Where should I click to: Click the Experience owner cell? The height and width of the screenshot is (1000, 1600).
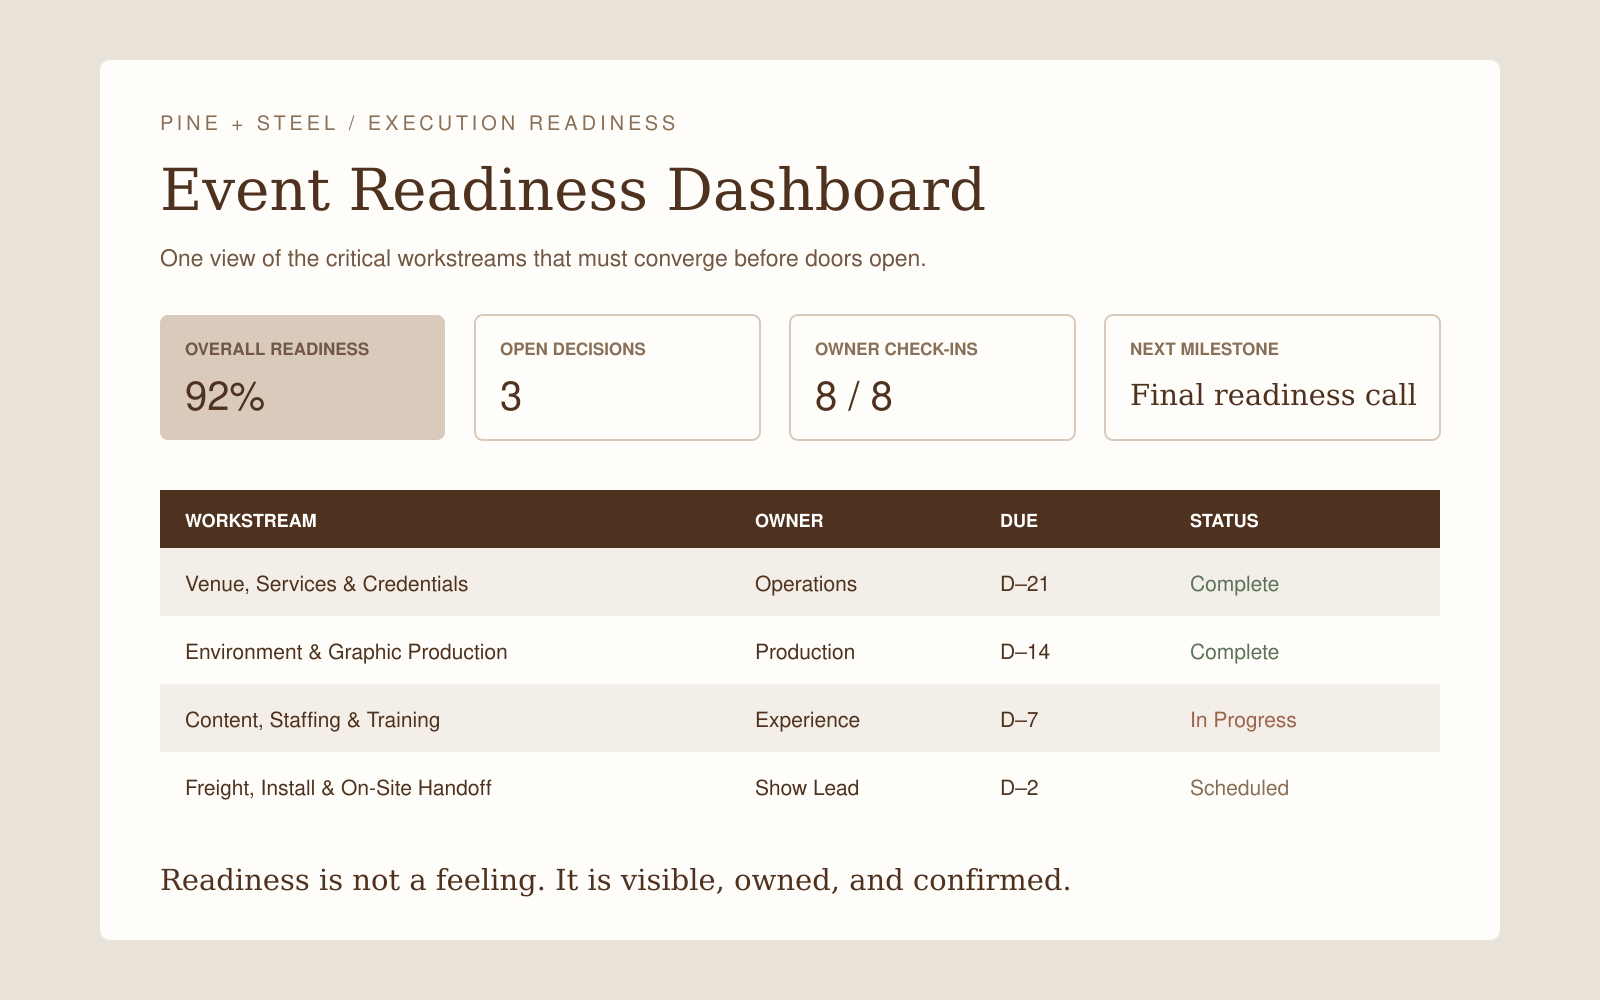pos(807,720)
